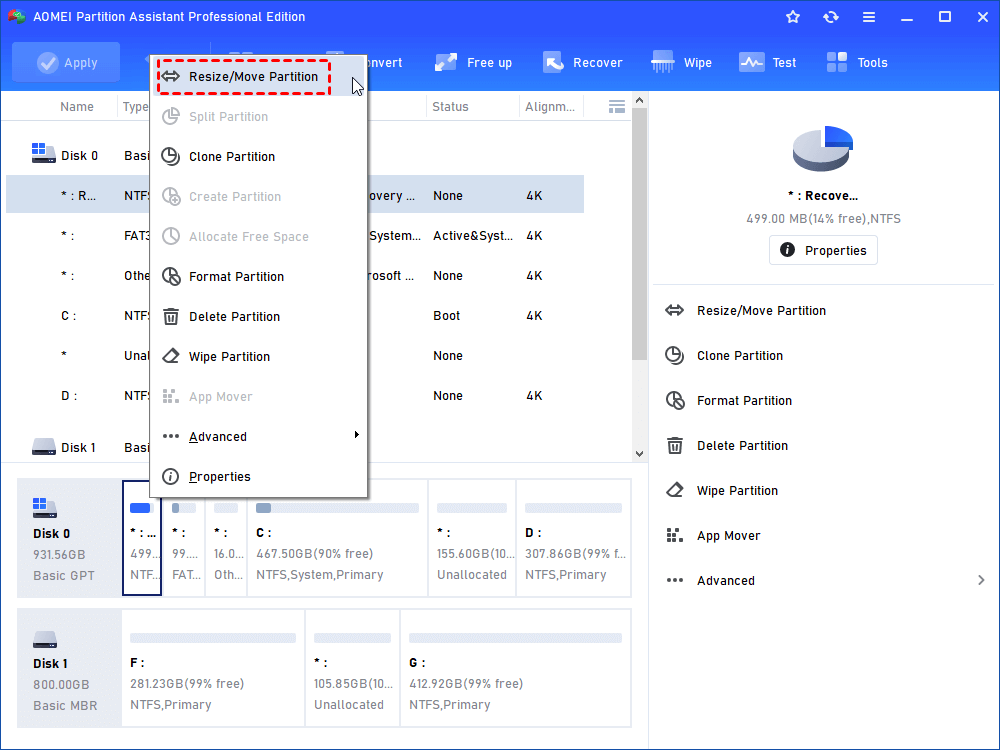Viewport: 1000px width, 750px height.
Task: Select the D : row in partition list
Action: pos(295,396)
